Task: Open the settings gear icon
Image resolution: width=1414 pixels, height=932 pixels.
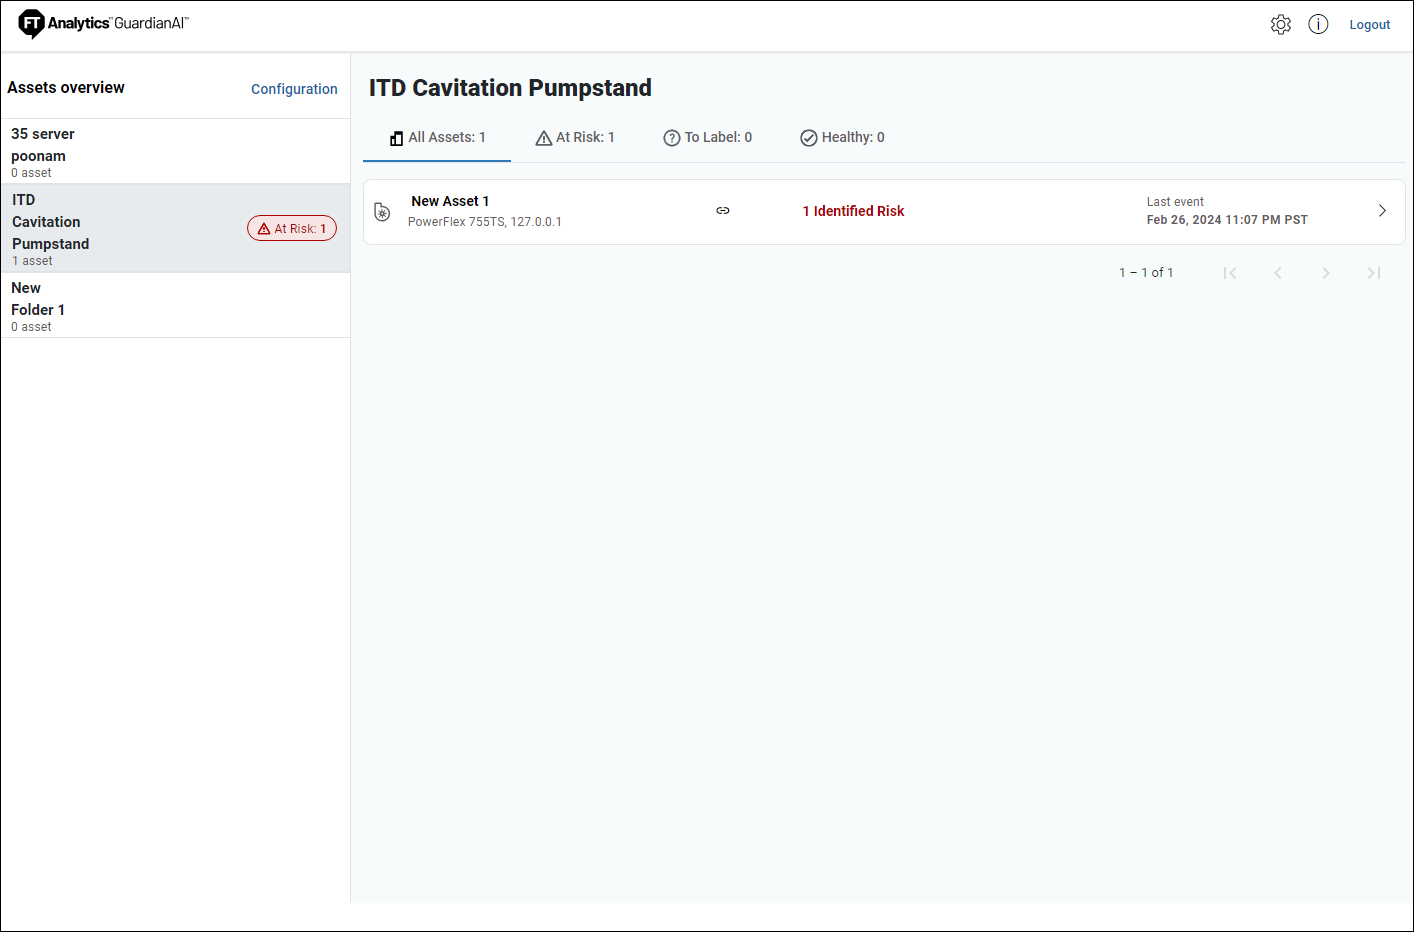Action: coord(1280,25)
